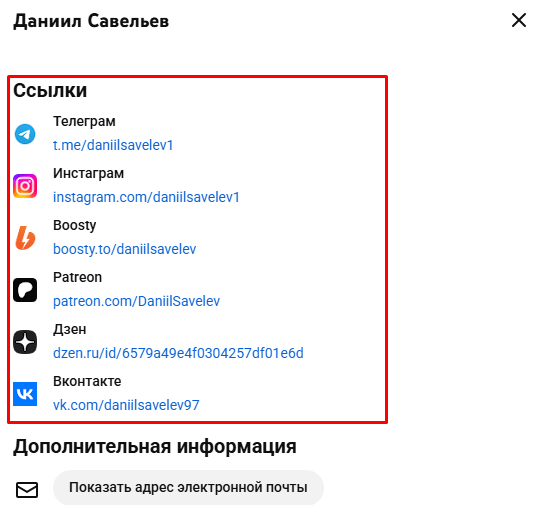Click the Telegram paper-plane icon
Viewport: 537px width, 520px height.
(25, 134)
